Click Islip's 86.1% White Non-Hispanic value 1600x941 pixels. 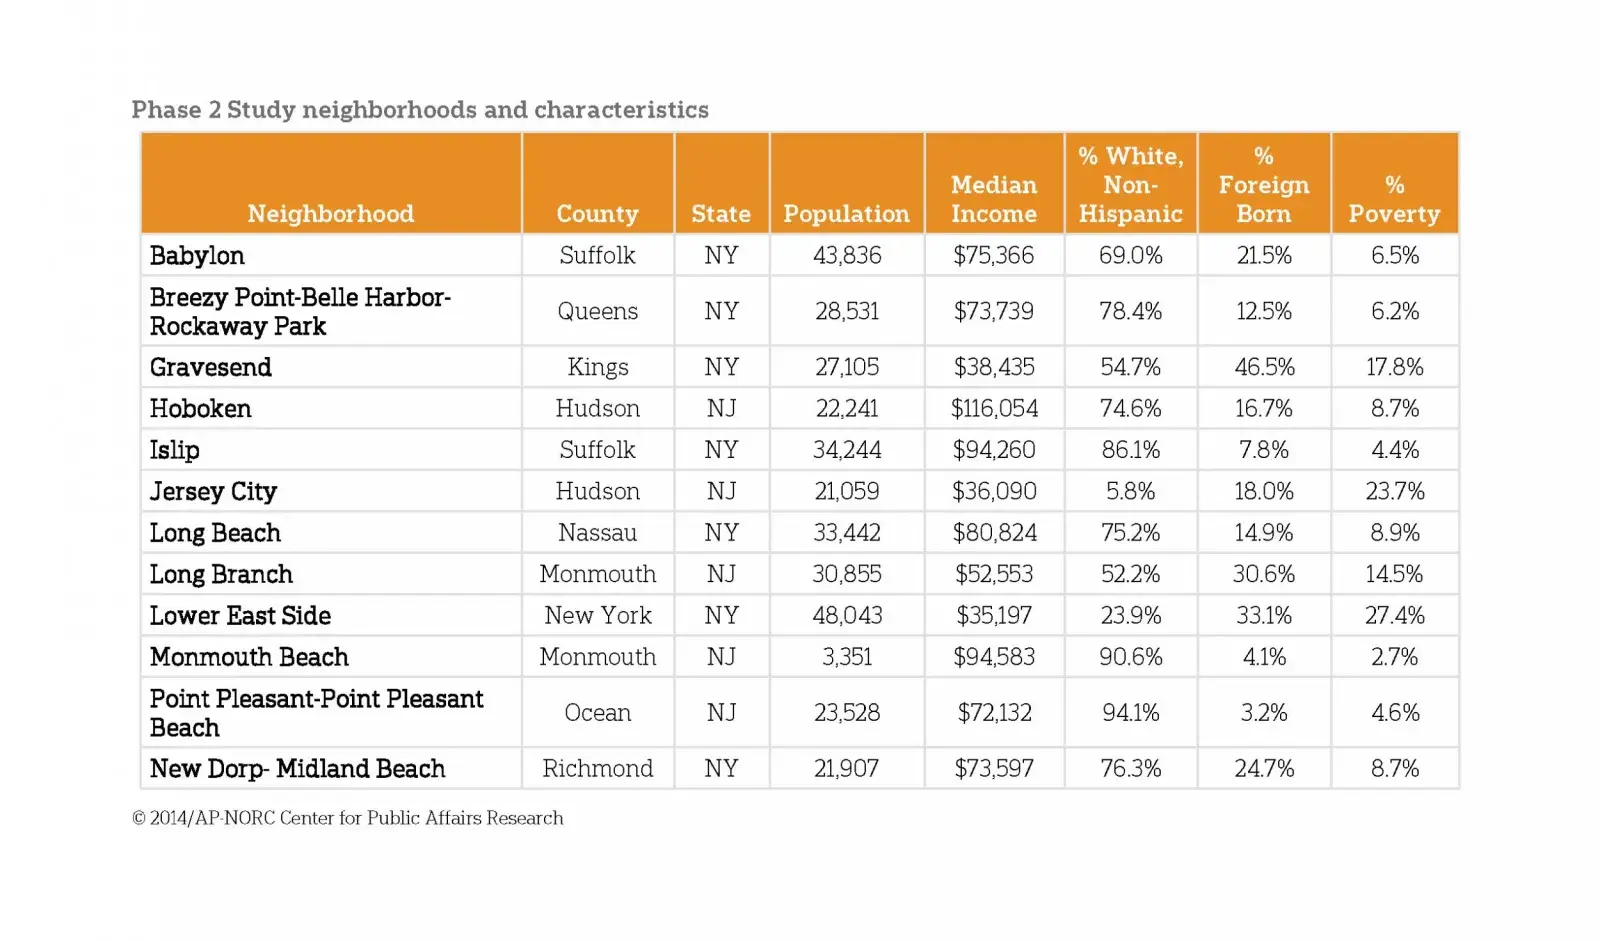pos(1130,450)
